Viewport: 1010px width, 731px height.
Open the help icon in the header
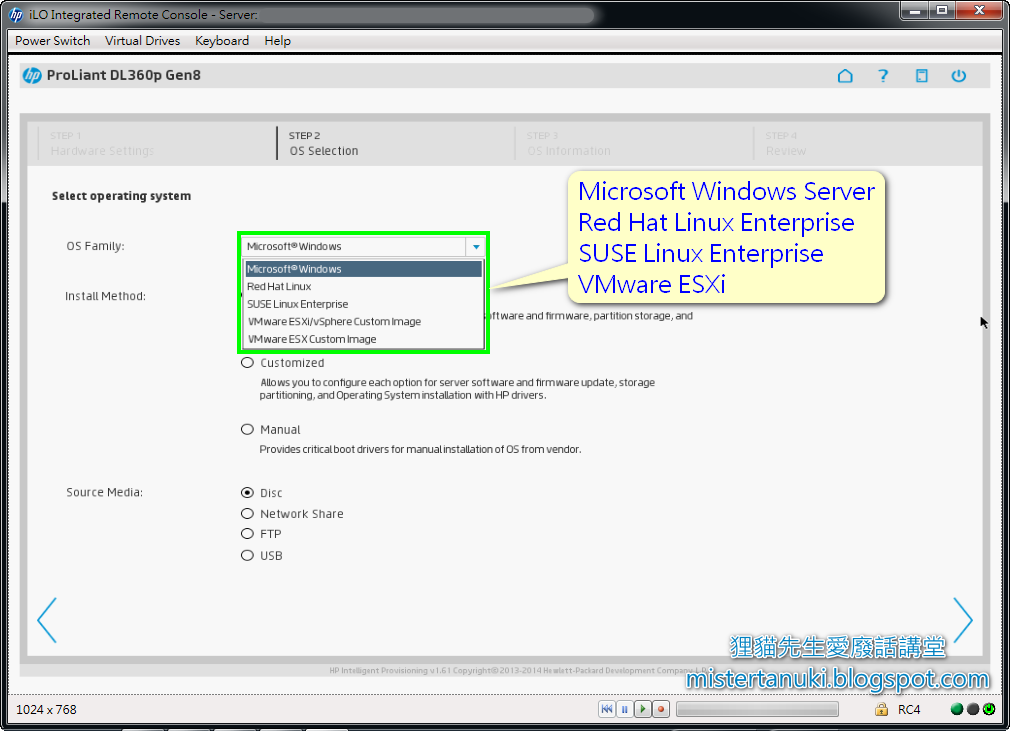point(883,75)
